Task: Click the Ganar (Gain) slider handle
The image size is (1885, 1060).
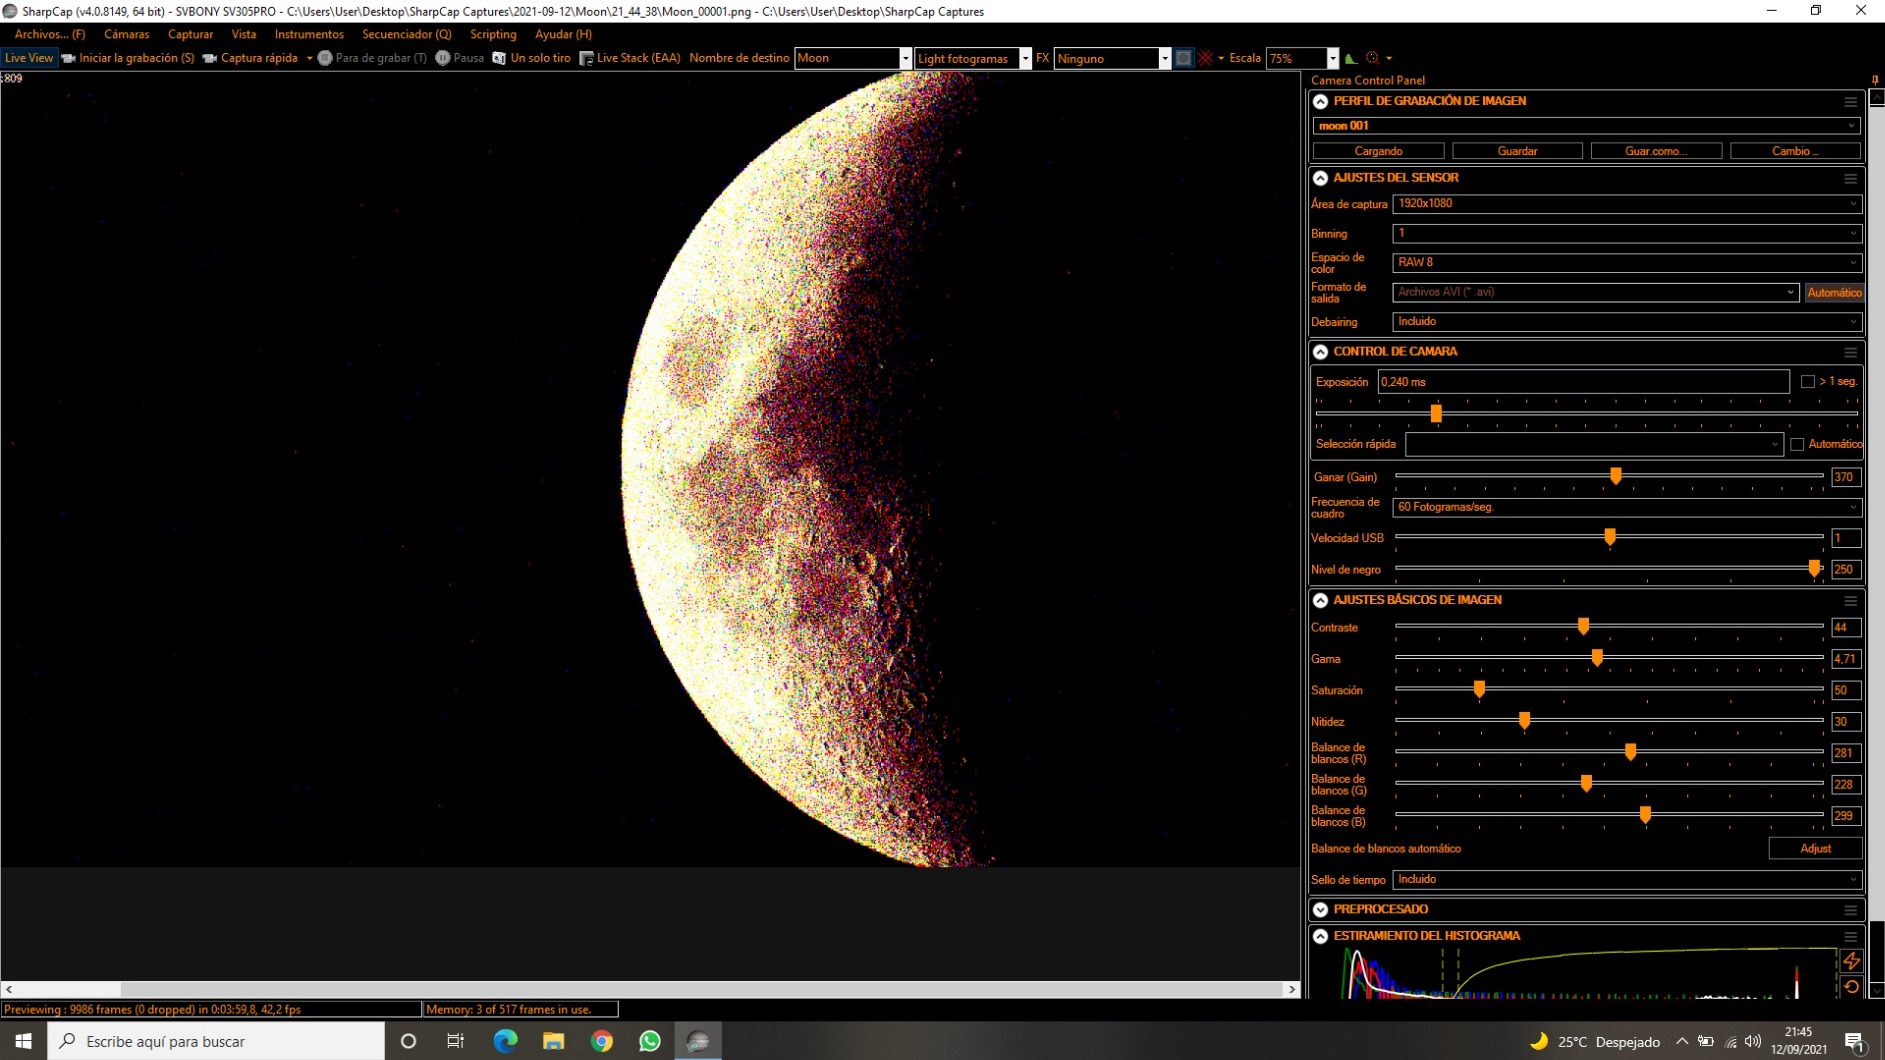Action: tap(1615, 477)
